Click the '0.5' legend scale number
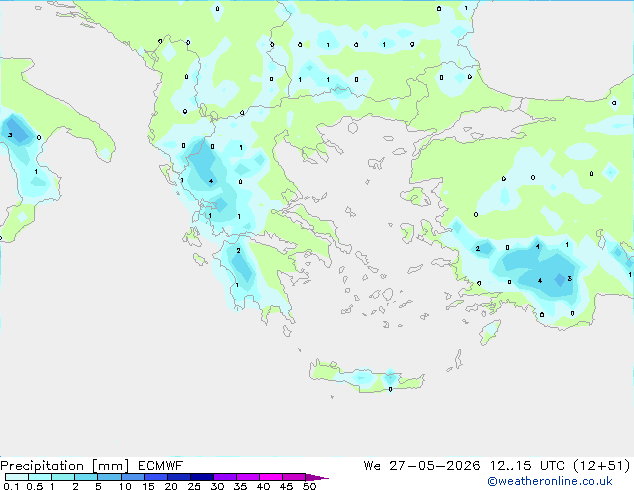The image size is (634, 490). tap(34, 486)
